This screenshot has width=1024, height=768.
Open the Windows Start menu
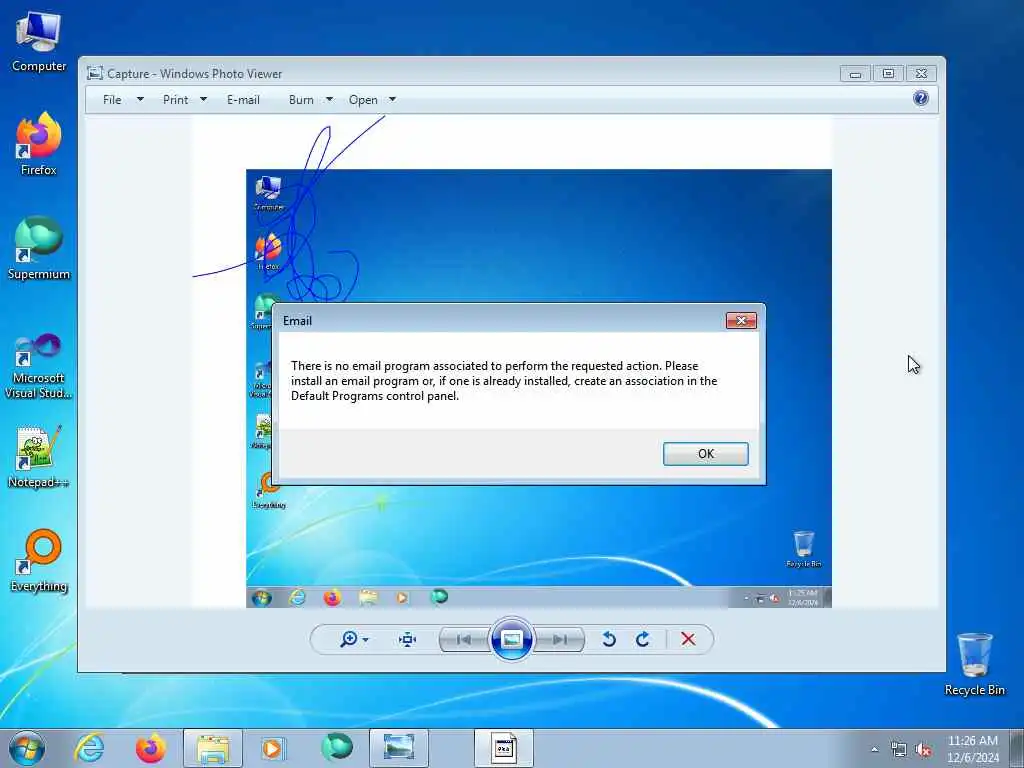[27, 748]
